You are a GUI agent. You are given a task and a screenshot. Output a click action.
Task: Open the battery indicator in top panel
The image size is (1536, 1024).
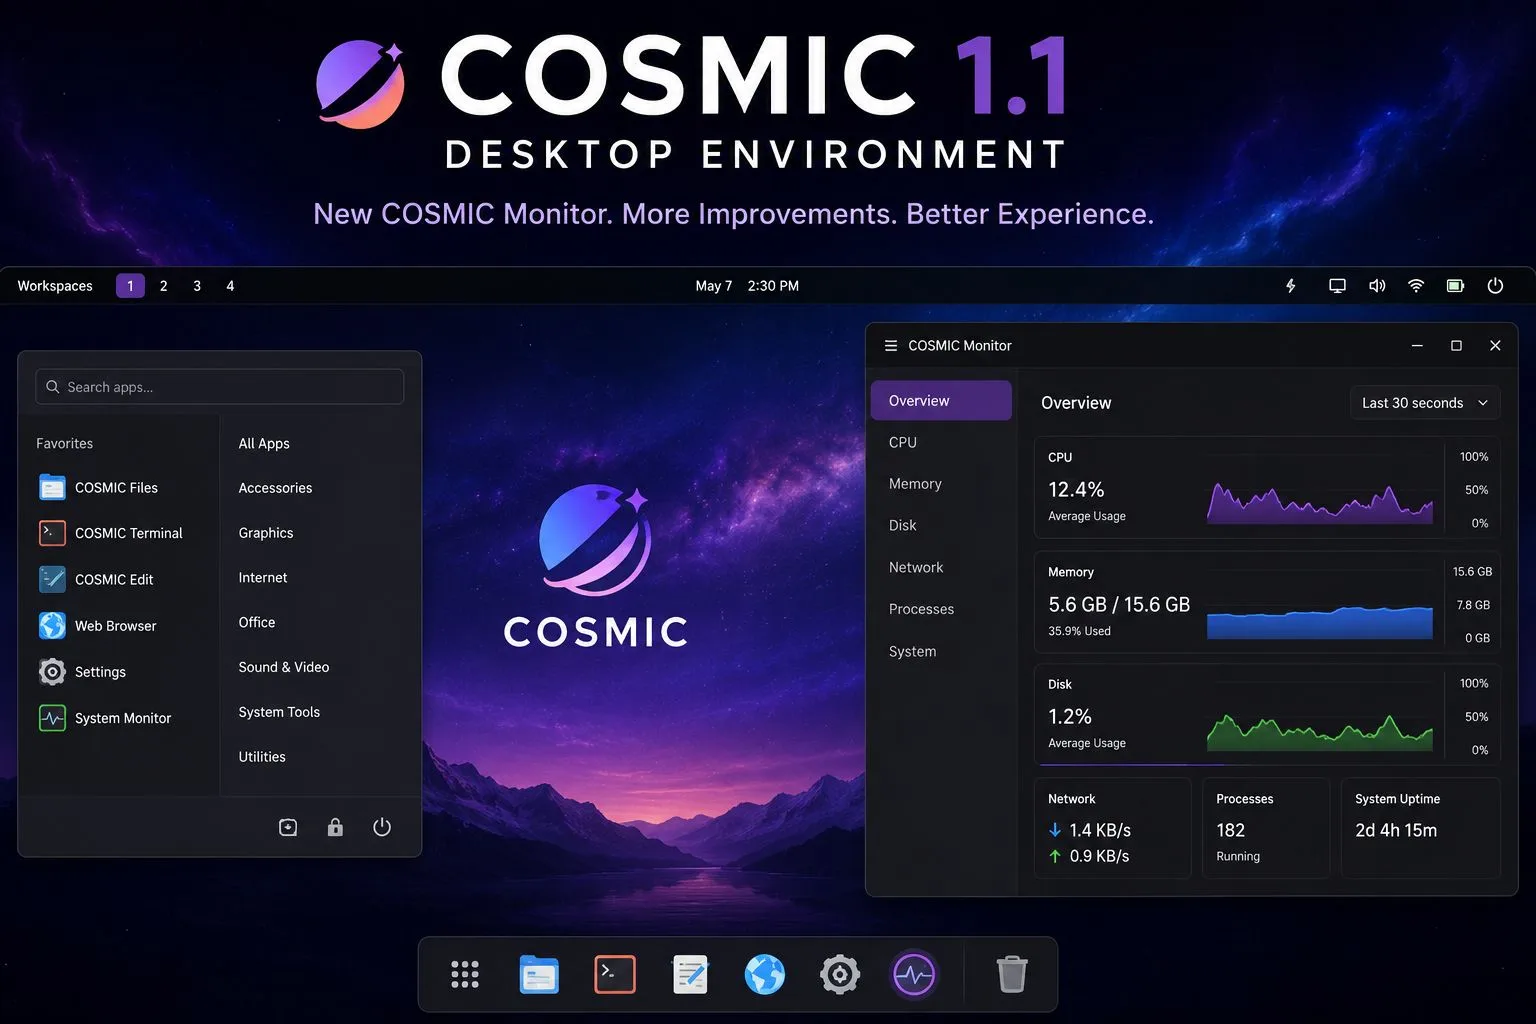[1456, 286]
